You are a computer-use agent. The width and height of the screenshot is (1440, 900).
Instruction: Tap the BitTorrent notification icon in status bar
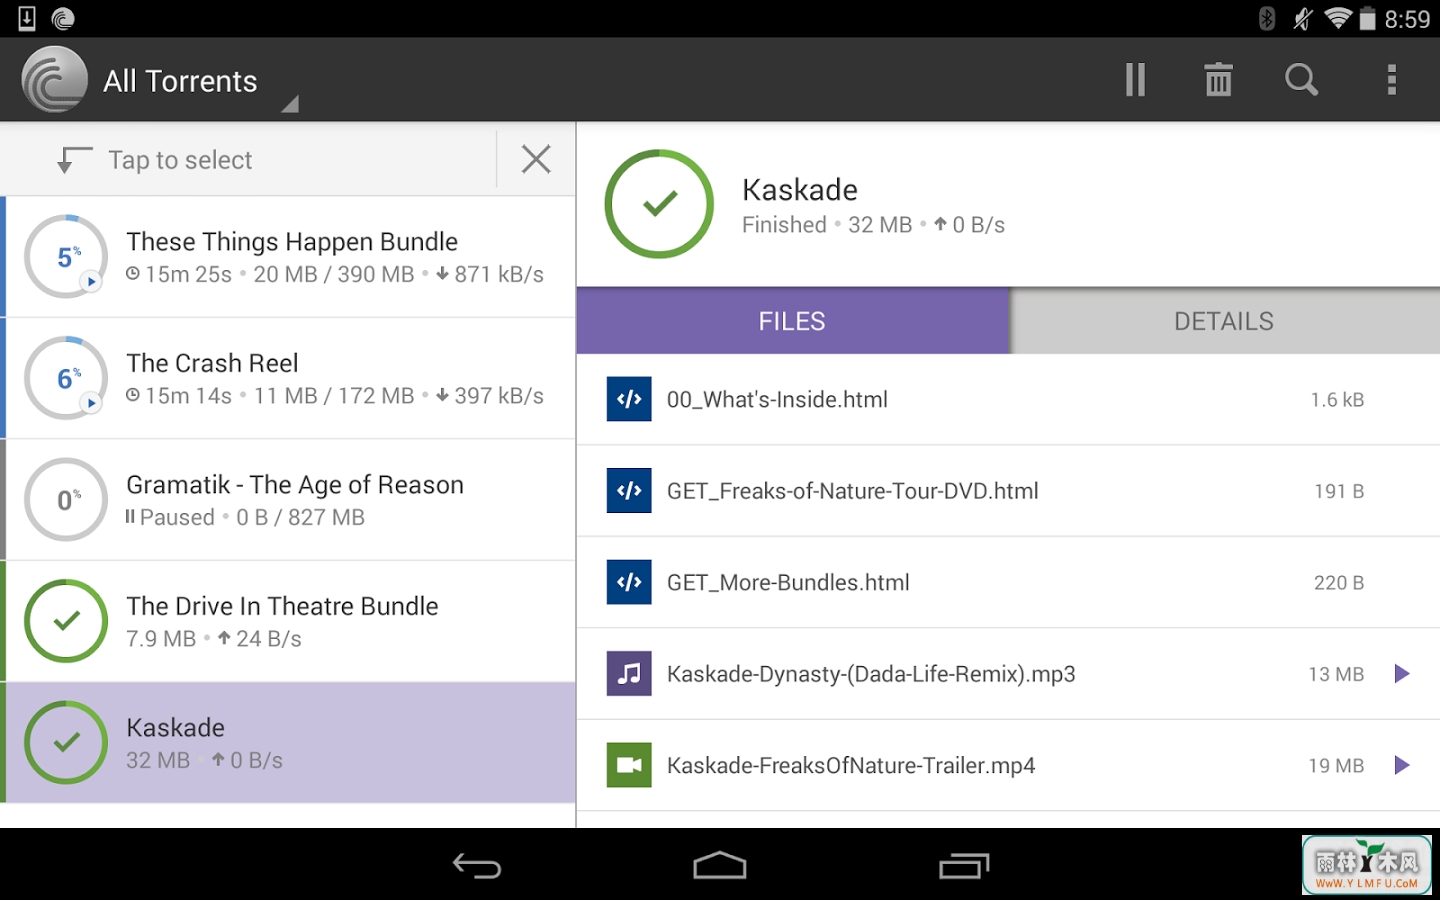(x=62, y=18)
